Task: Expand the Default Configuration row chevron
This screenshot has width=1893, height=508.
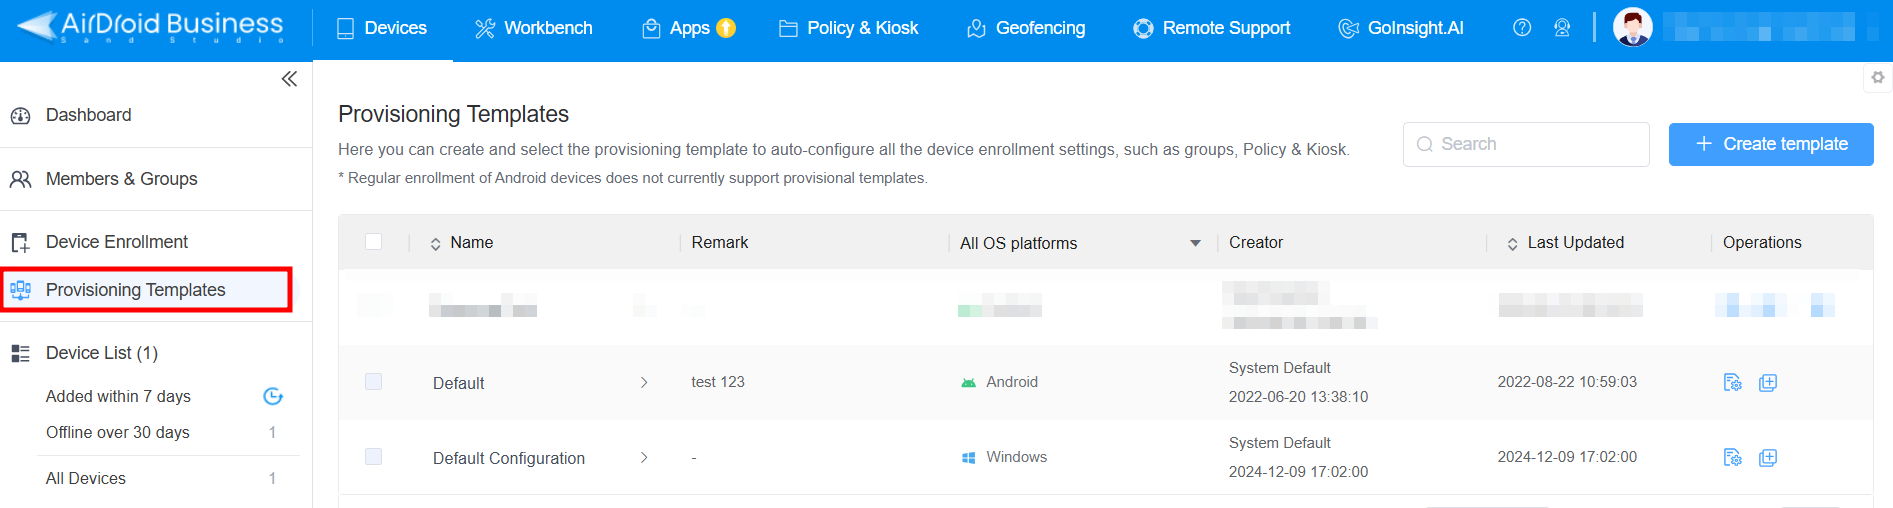Action: coord(644,457)
